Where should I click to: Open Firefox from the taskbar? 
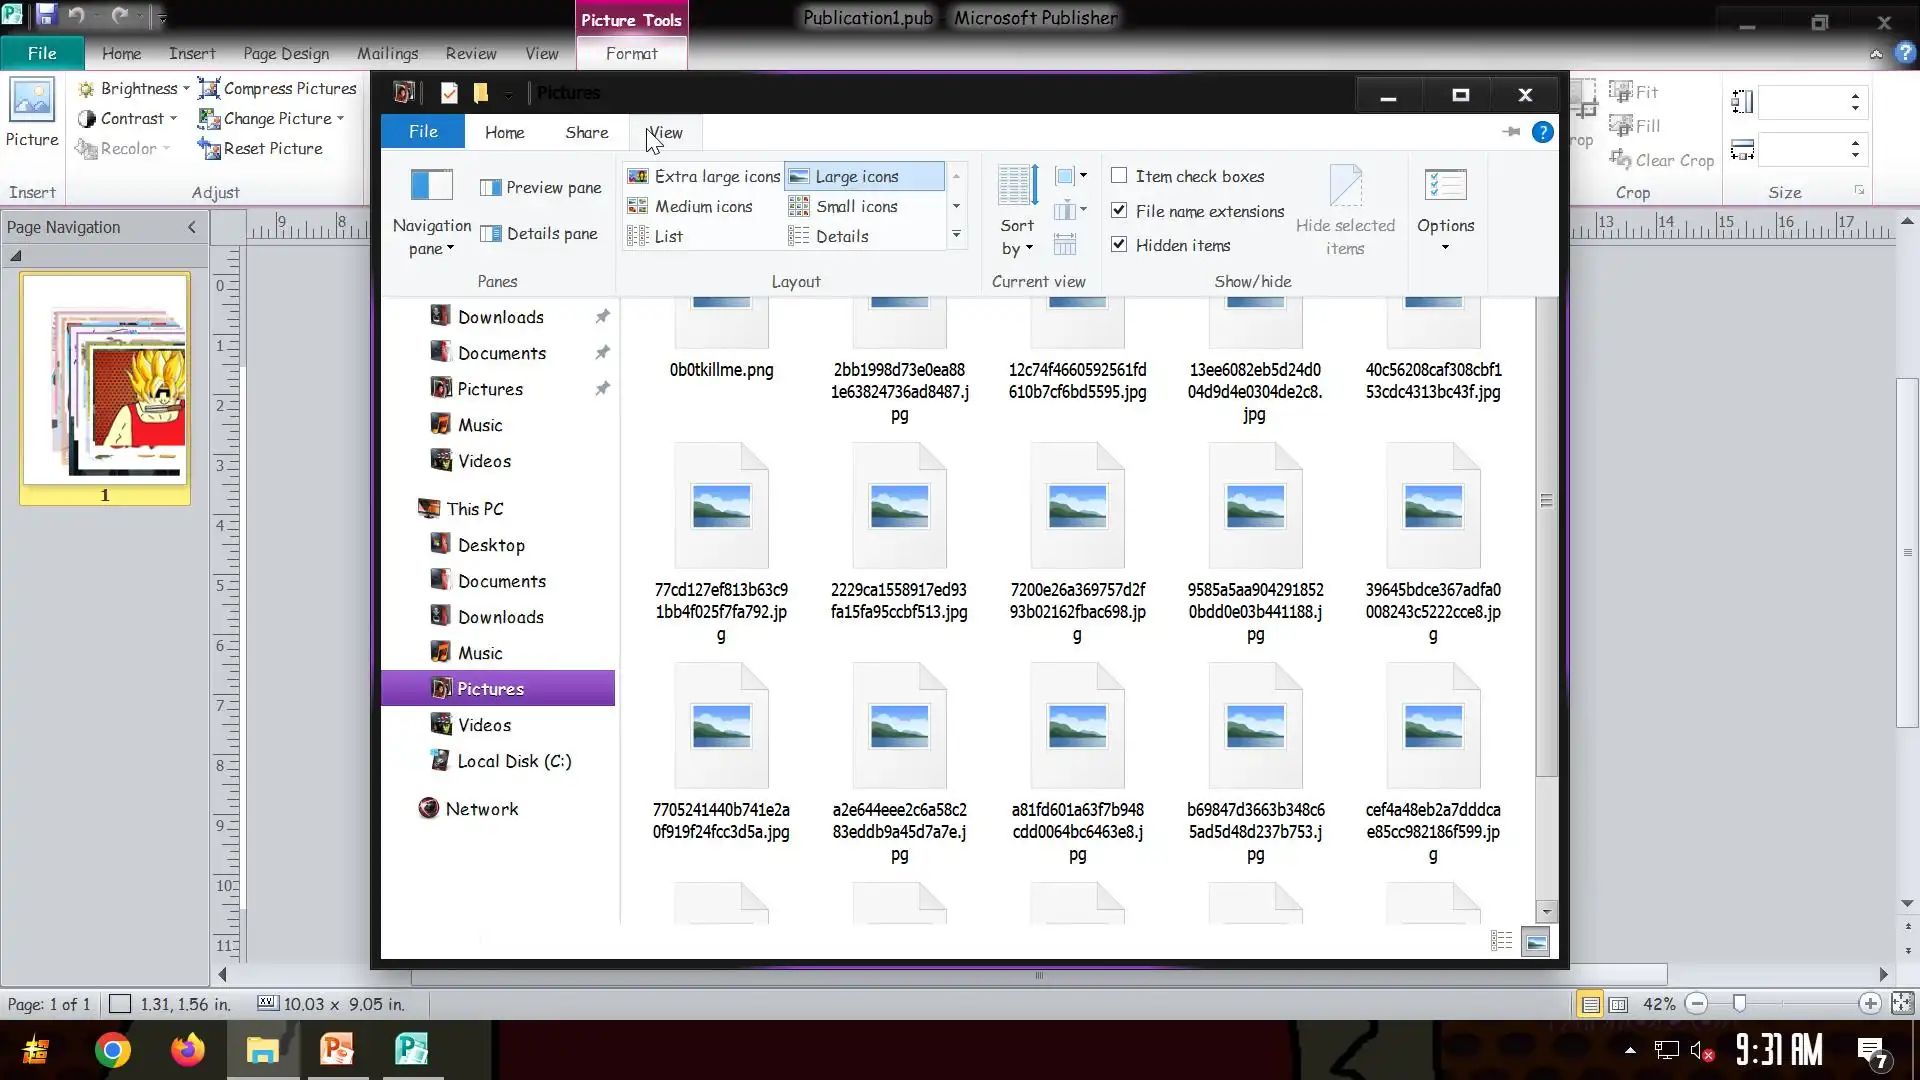[x=187, y=1050]
